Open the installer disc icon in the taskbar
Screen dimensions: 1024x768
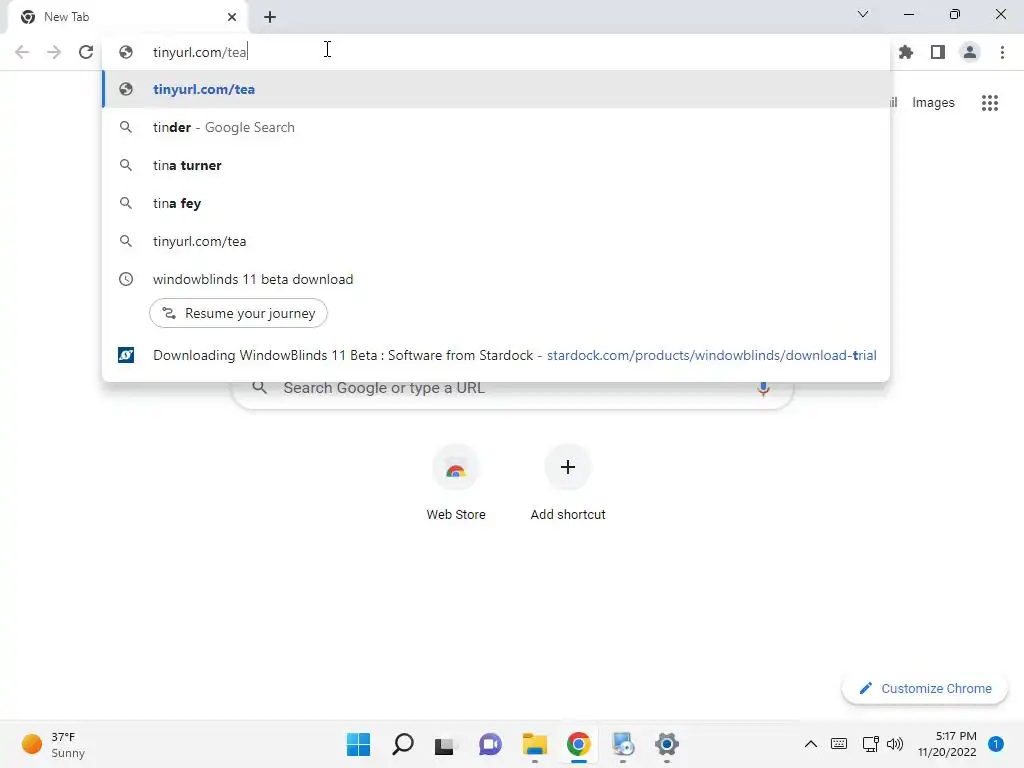[622, 744]
